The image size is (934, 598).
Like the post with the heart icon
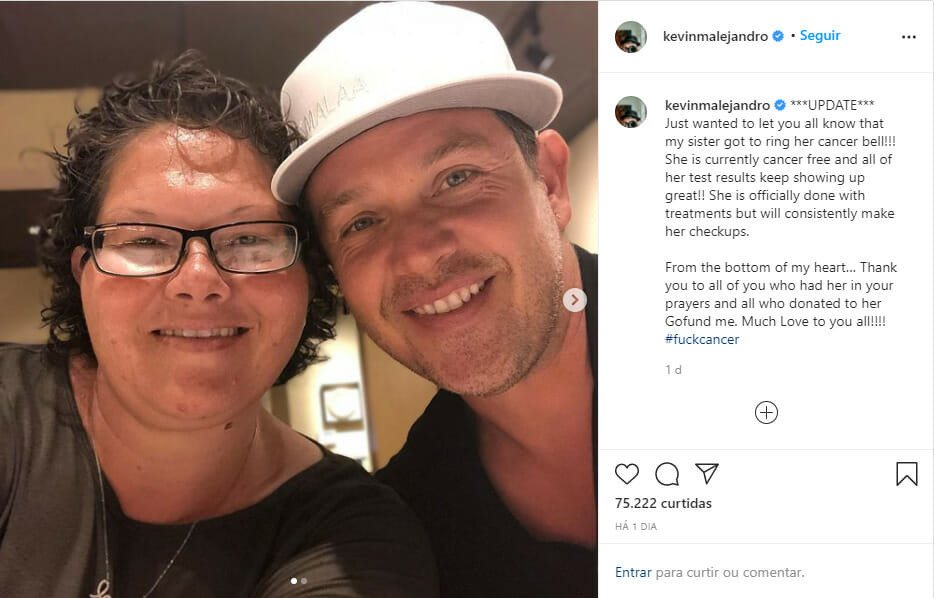coord(627,474)
